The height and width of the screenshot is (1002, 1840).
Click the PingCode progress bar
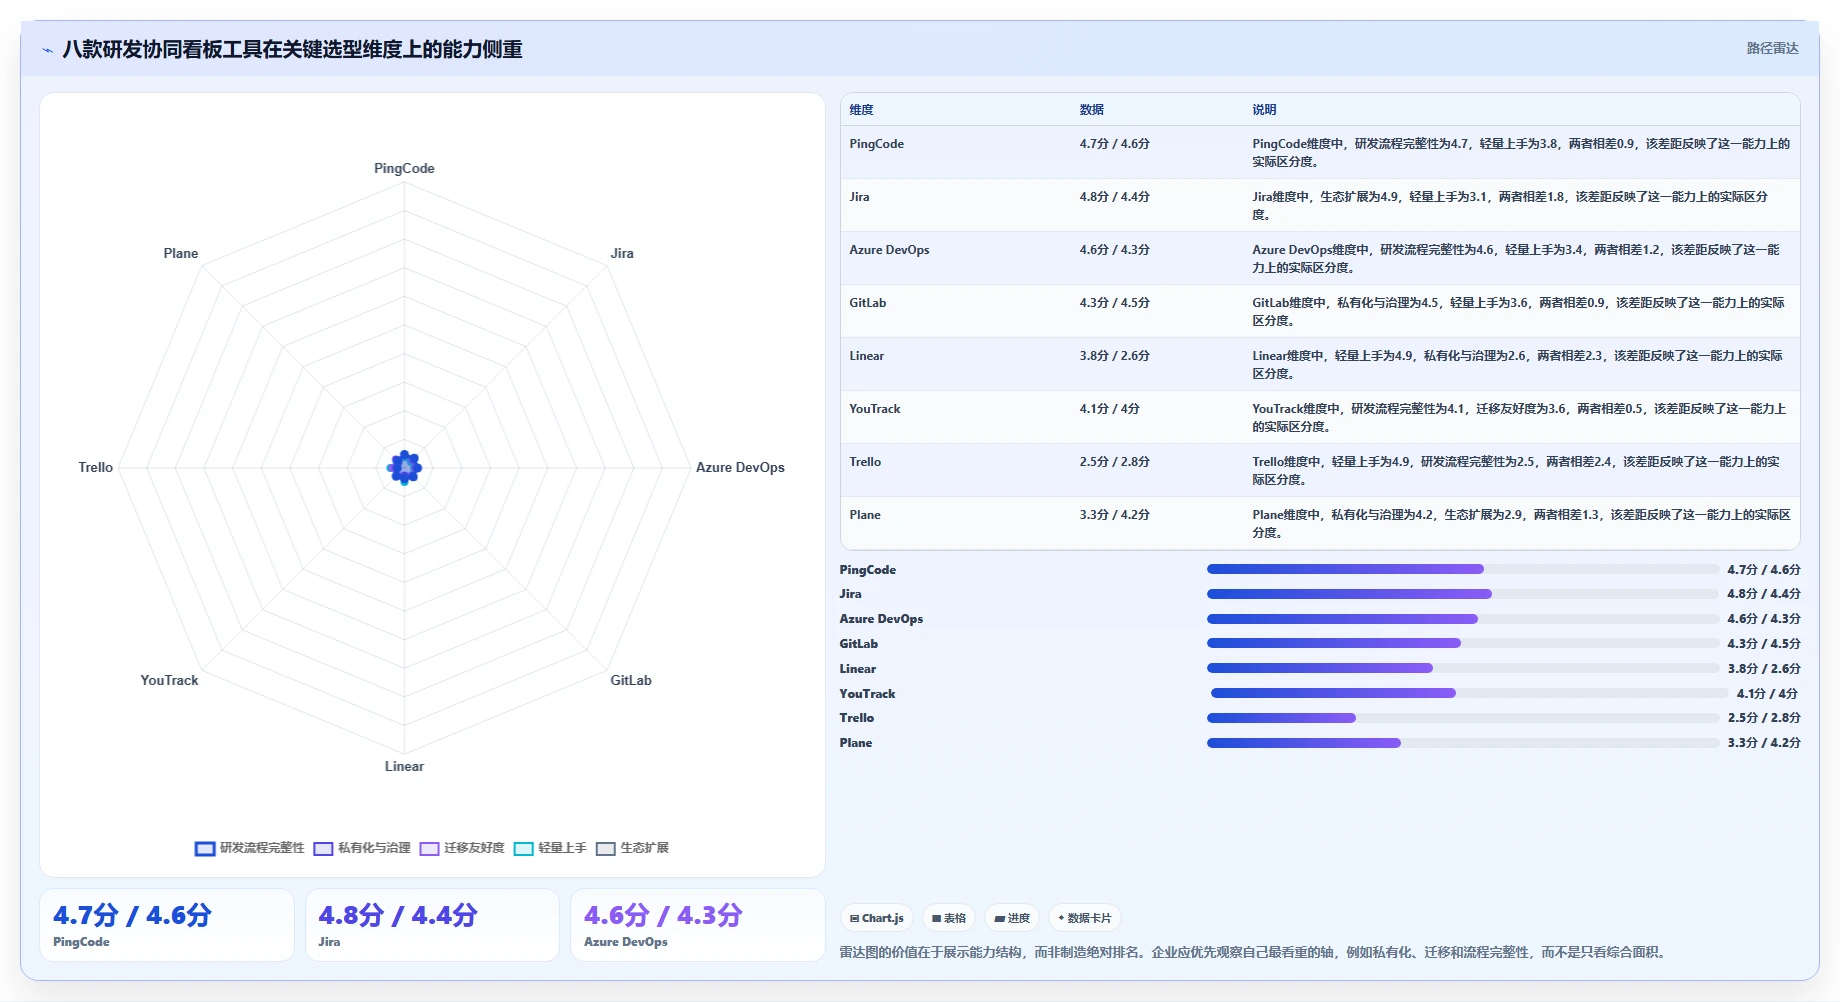pyautogui.click(x=1463, y=569)
